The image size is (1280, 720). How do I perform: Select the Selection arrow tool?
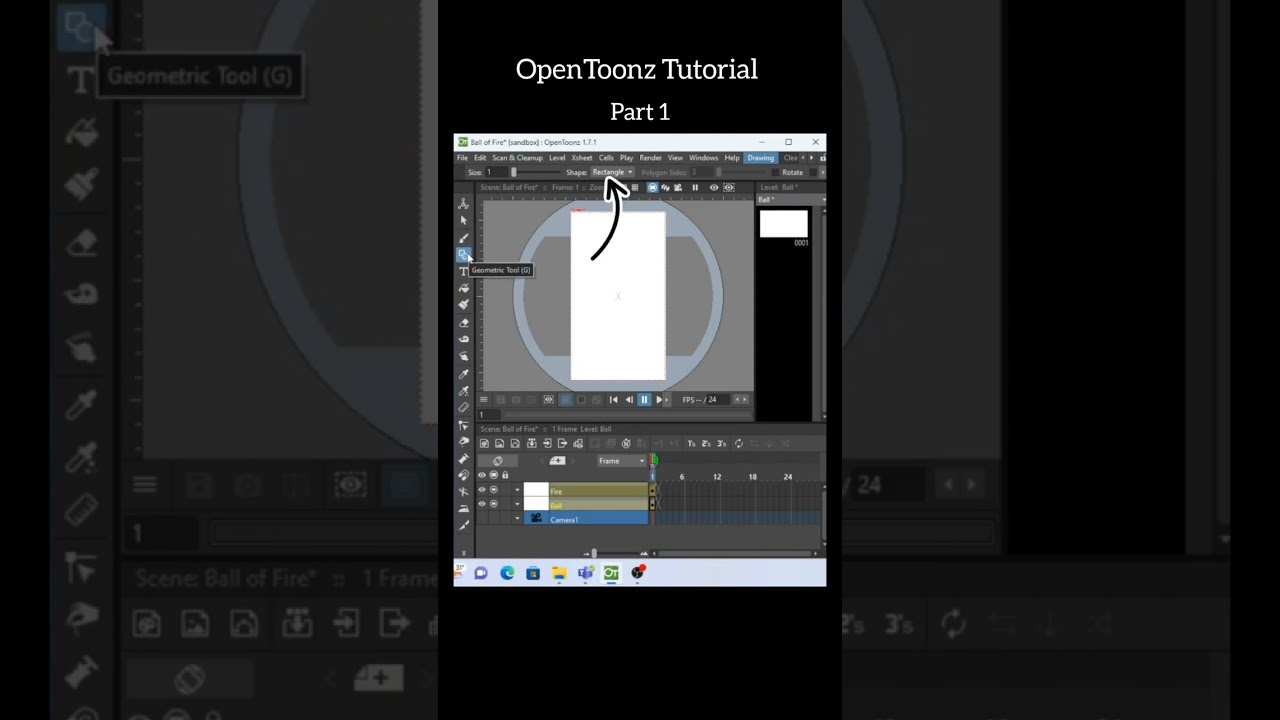pyautogui.click(x=464, y=221)
